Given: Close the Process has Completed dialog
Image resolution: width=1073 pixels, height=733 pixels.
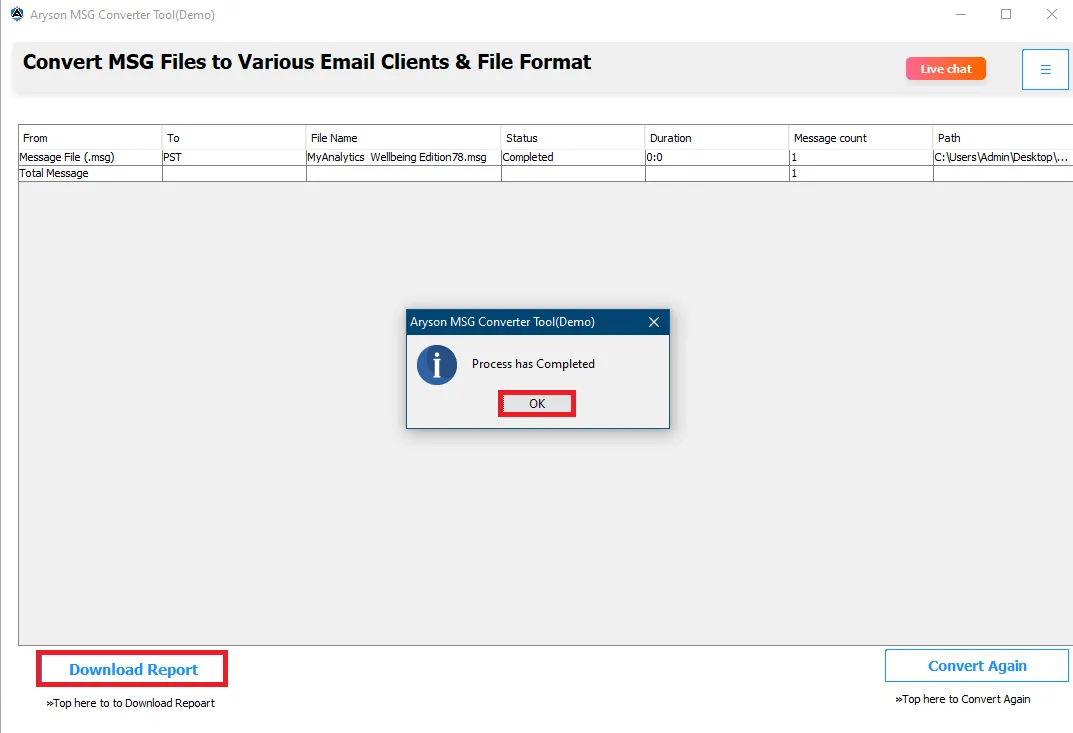Looking at the screenshot, I should pos(654,322).
